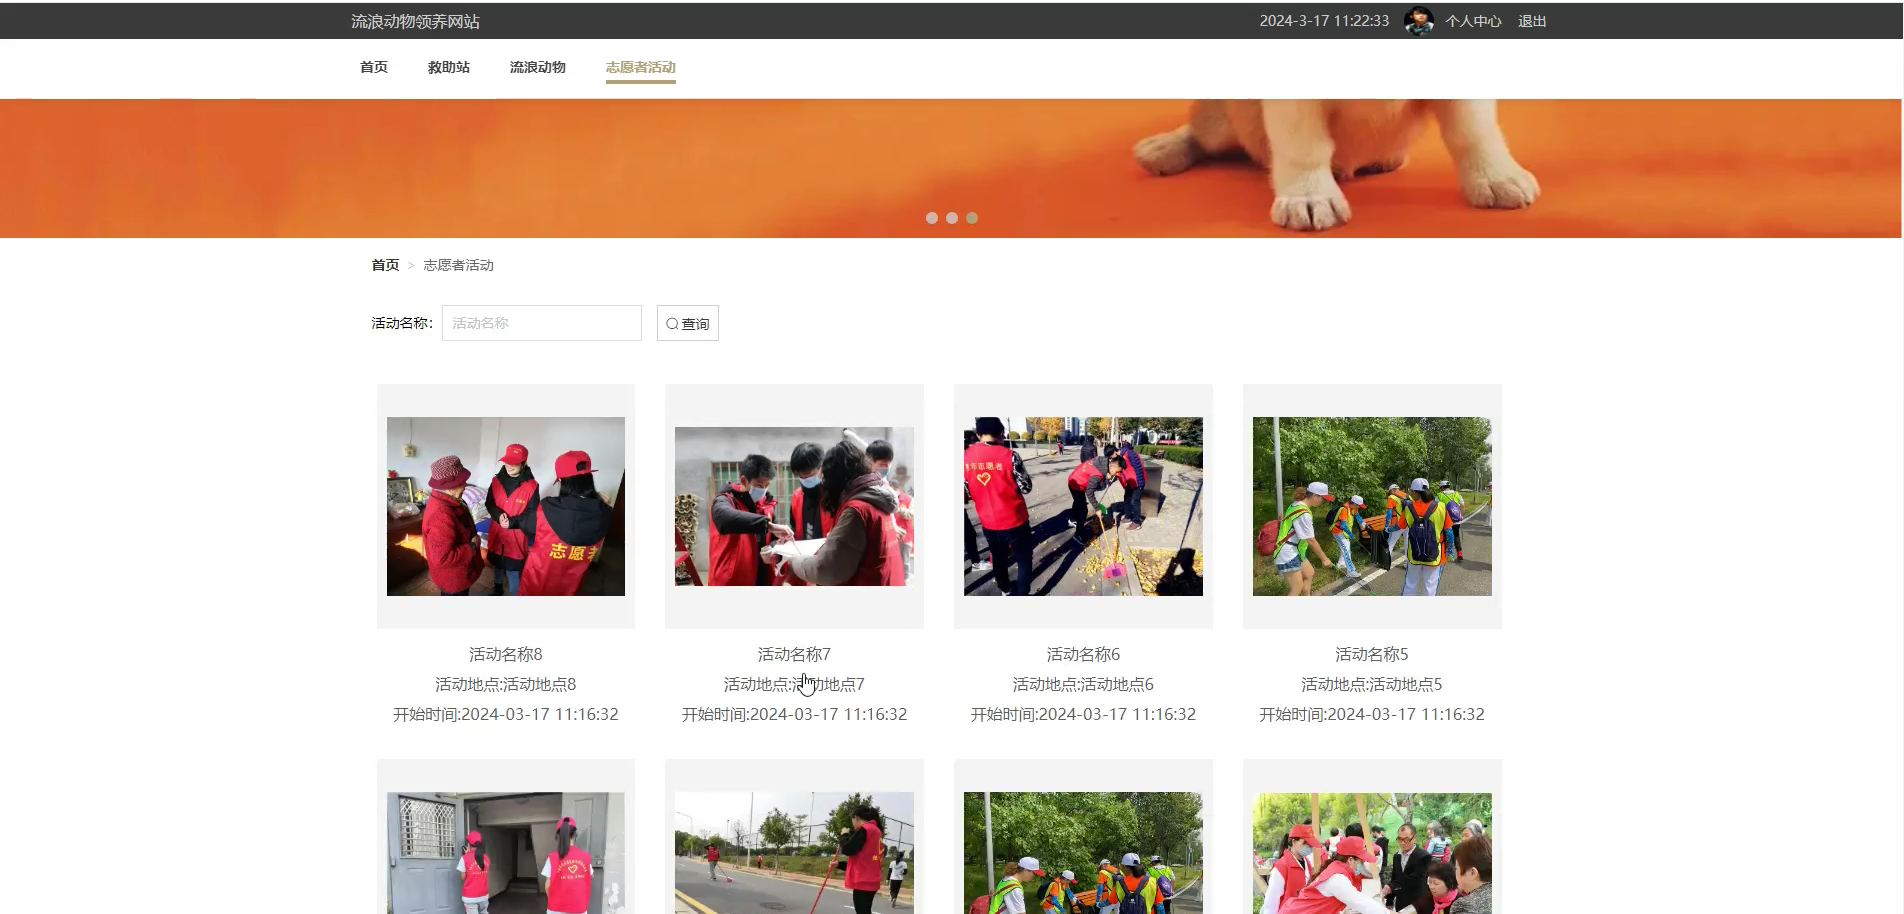
Task: Click 活动地点:活动地点5 text
Action: click(1372, 684)
